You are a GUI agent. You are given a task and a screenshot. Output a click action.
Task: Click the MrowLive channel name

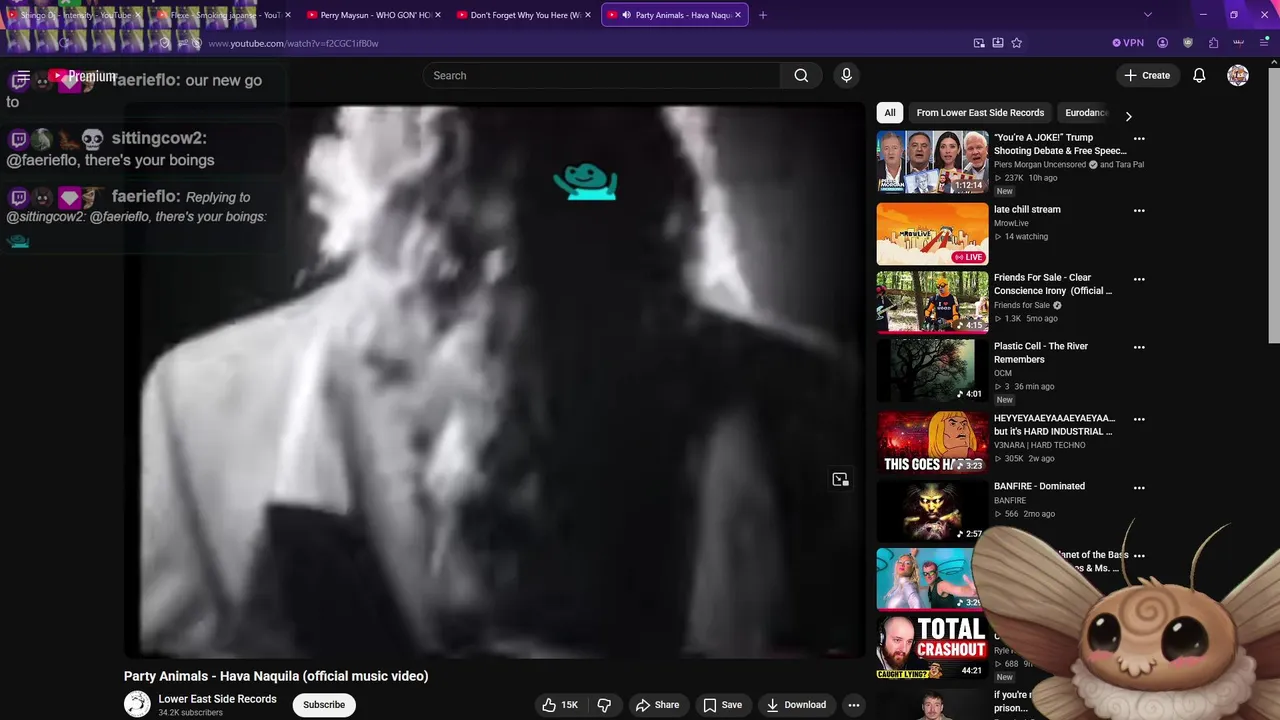coord(1011,224)
